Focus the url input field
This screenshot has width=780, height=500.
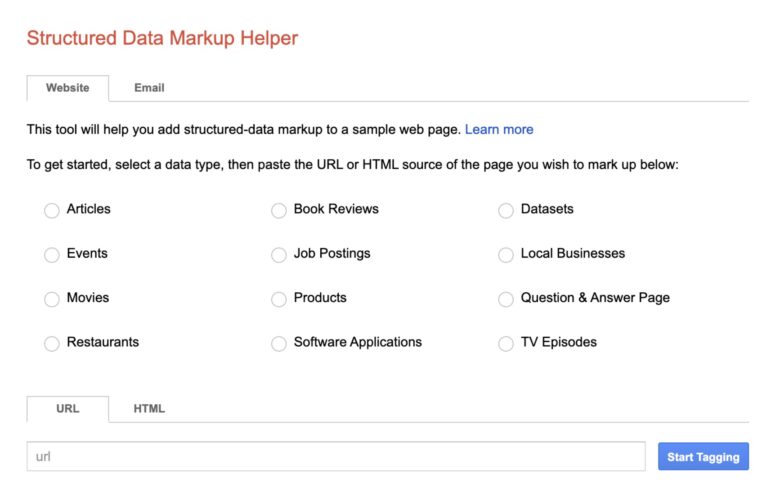336,457
